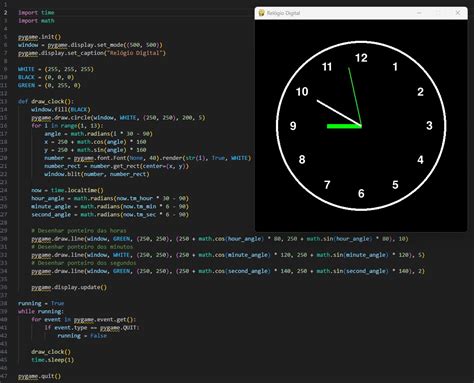Click number 12 on the clock face

click(361, 58)
